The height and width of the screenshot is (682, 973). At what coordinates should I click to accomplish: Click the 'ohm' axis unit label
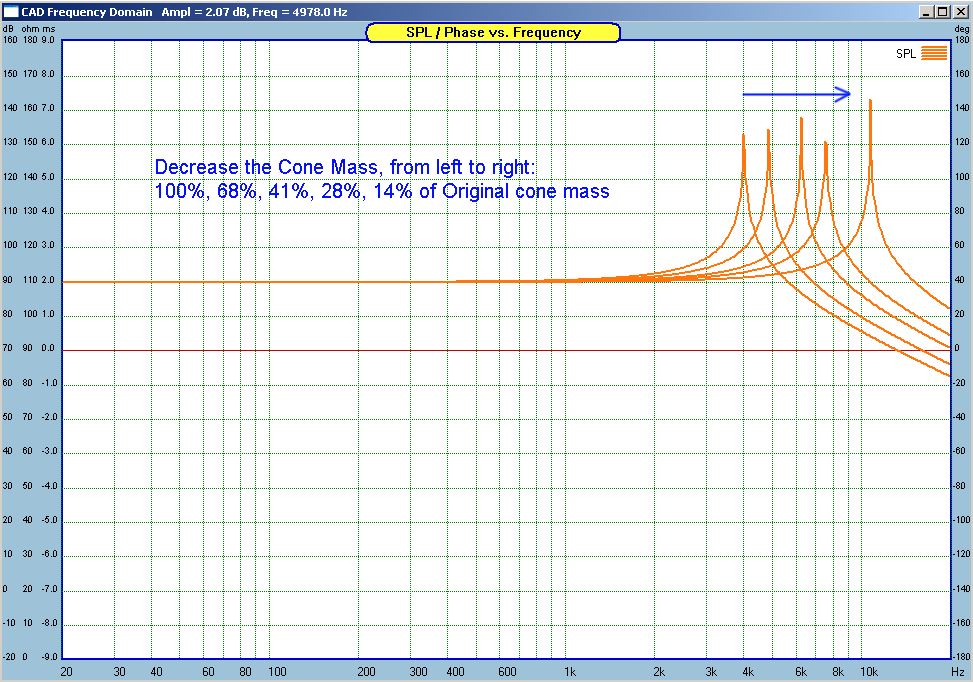(x=29, y=31)
